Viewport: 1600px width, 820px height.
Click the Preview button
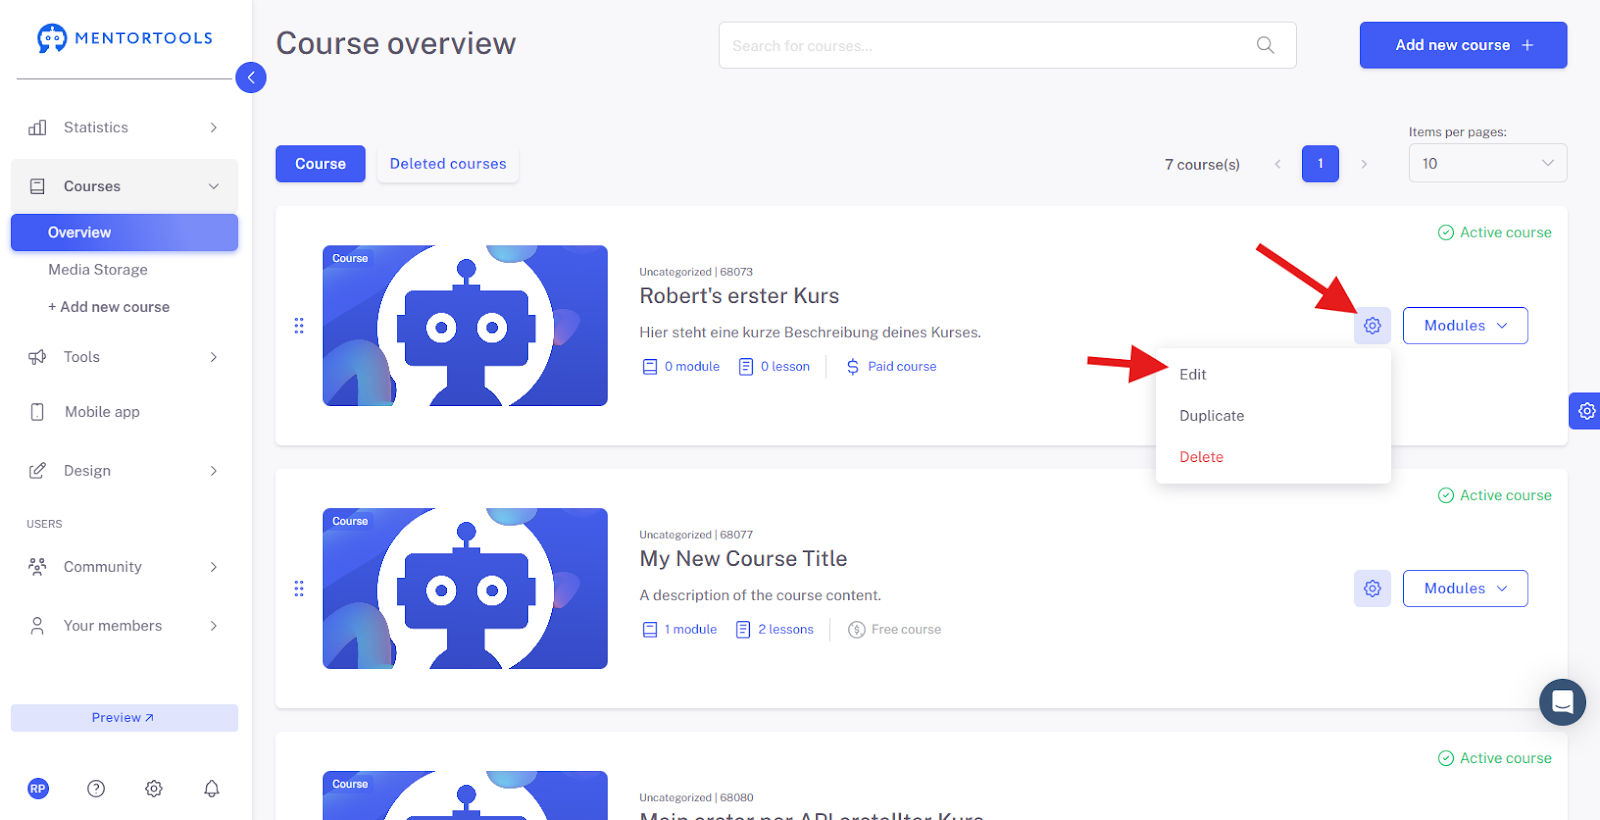click(124, 718)
